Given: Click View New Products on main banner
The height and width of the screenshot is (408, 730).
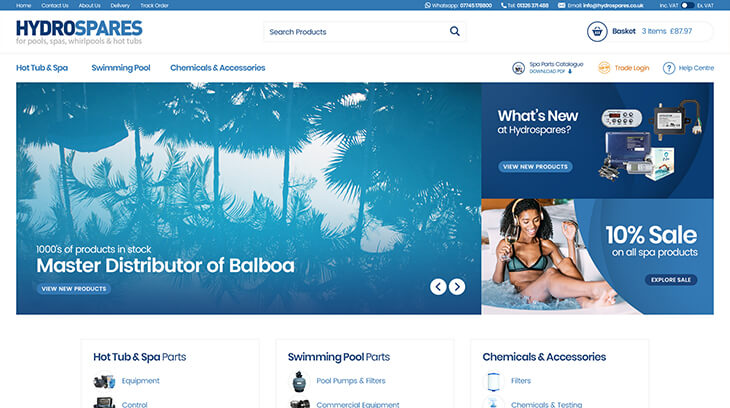Looking at the screenshot, I should (x=74, y=289).
